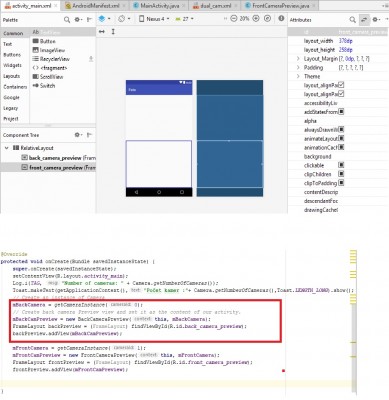Zoom to fit screen icon
This screenshot has height=400, width=389.
pyautogui.click(x=267, y=19)
